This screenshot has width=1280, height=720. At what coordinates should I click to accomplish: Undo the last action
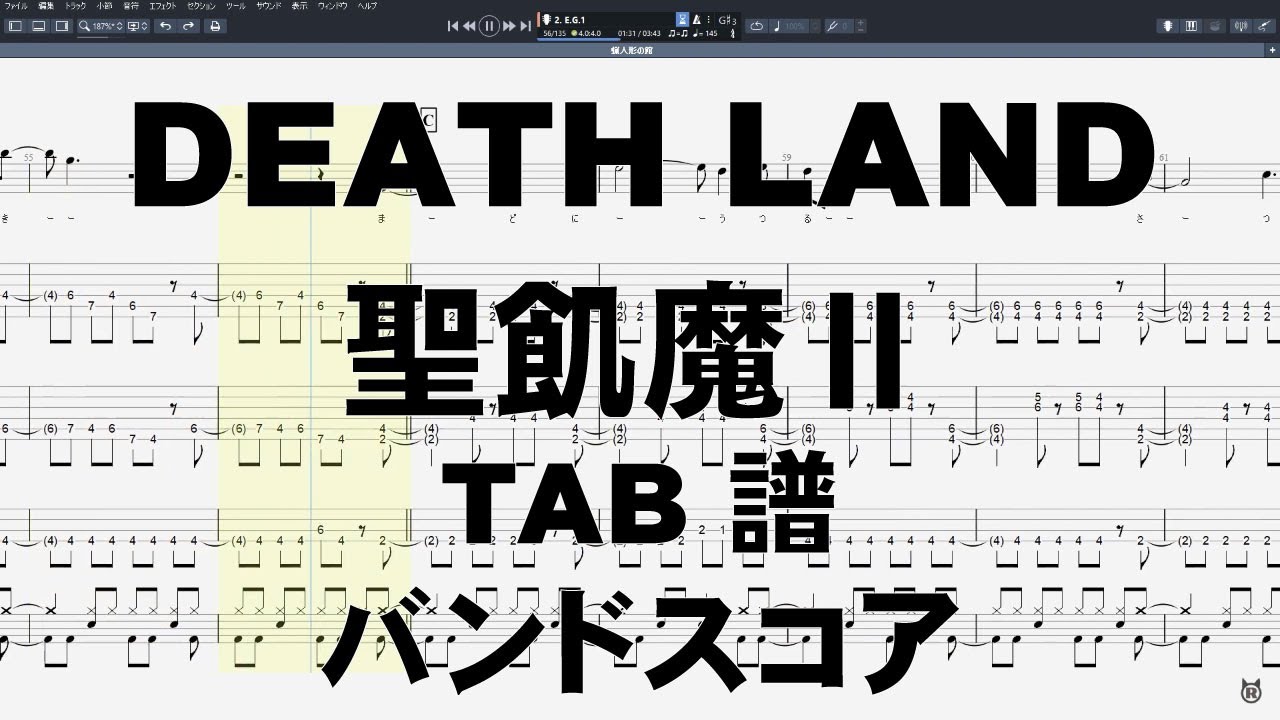[x=166, y=26]
